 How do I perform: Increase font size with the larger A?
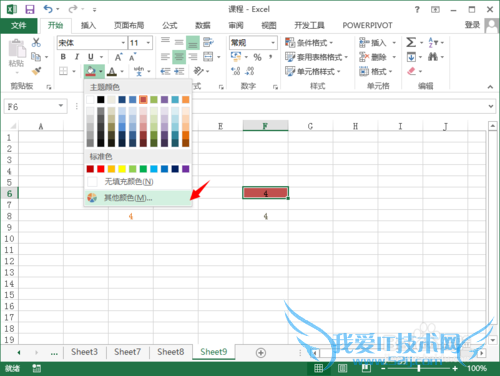pyautogui.click(x=118, y=57)
